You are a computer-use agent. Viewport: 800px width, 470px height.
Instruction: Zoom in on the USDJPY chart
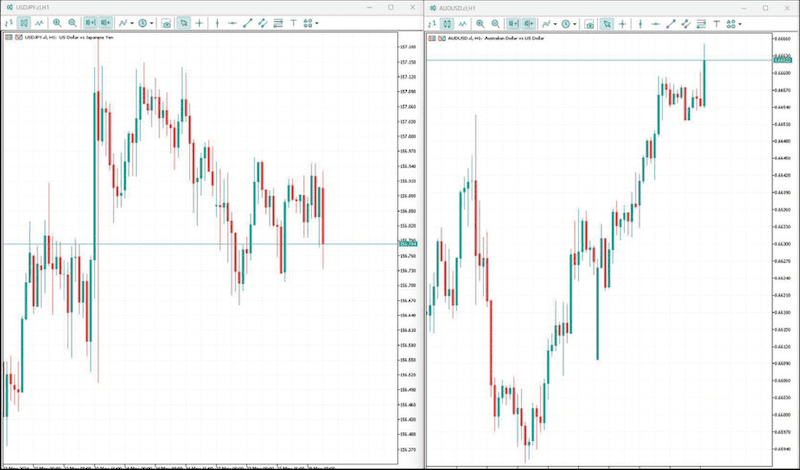click(57, 23)
